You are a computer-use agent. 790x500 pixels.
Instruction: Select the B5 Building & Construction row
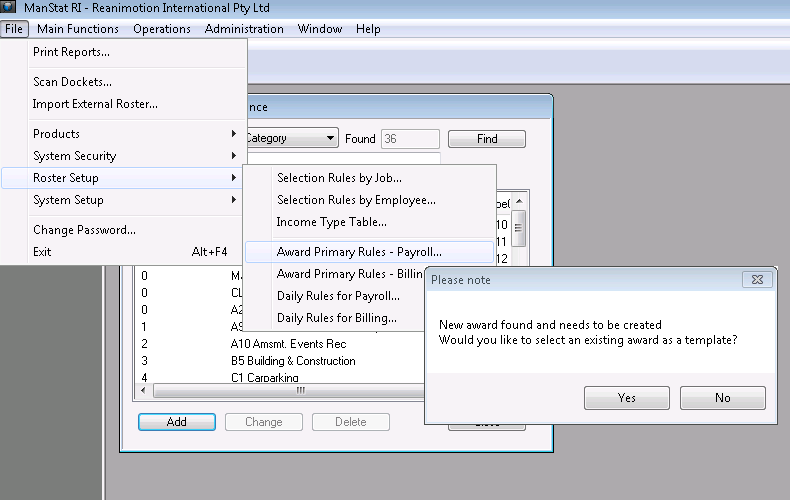coord(292,361)
